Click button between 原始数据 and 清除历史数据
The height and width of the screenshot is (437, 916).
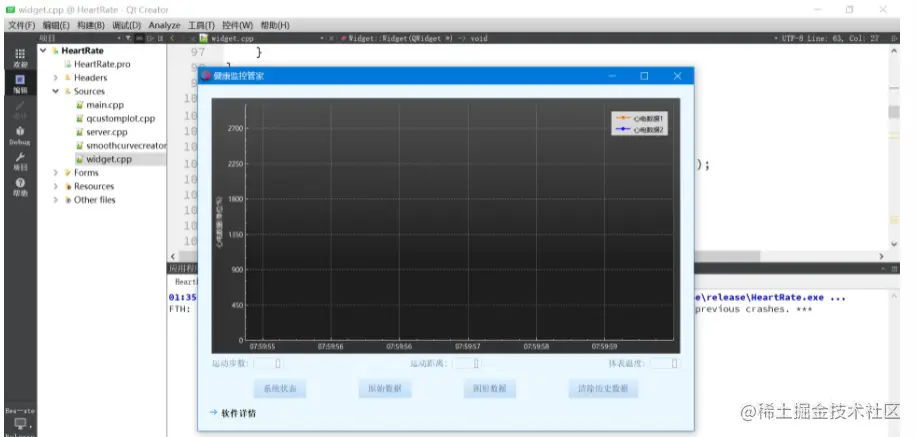click(x=490, y=389)
